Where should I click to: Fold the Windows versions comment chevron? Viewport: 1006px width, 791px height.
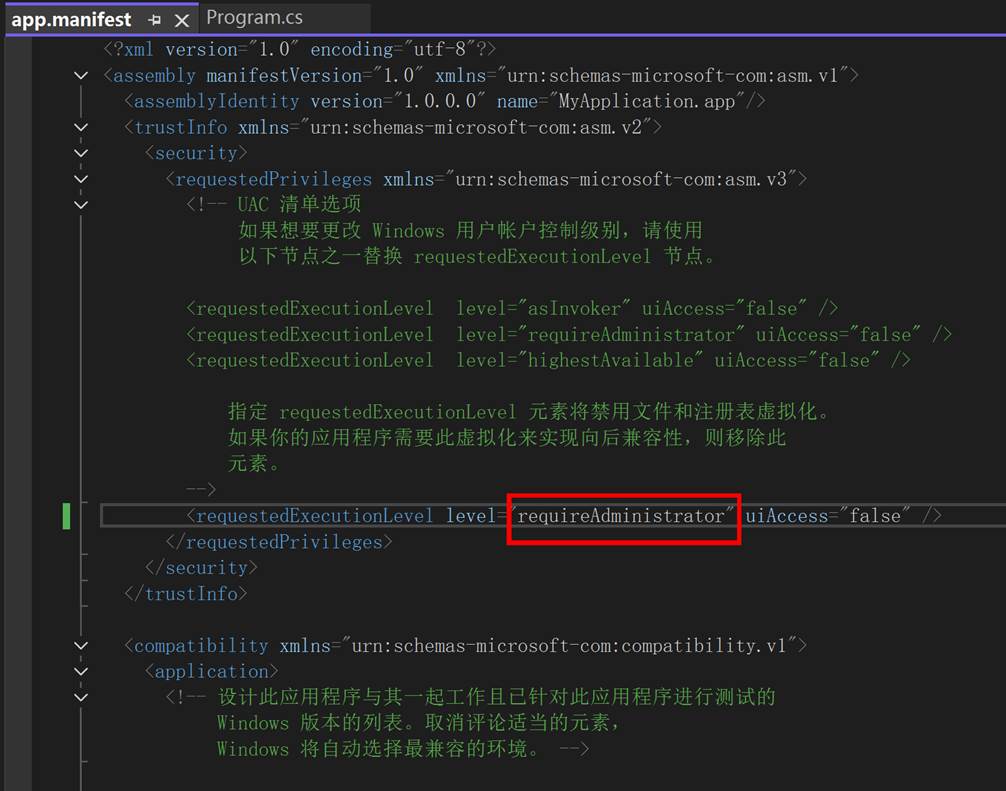(x=81, y=697)
